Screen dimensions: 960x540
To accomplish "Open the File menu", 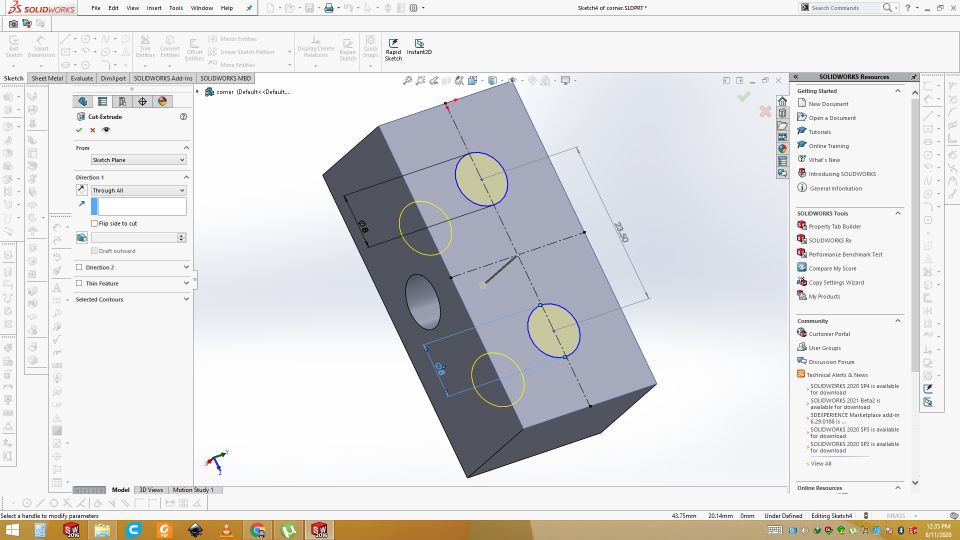I will [x=96, y=8].
